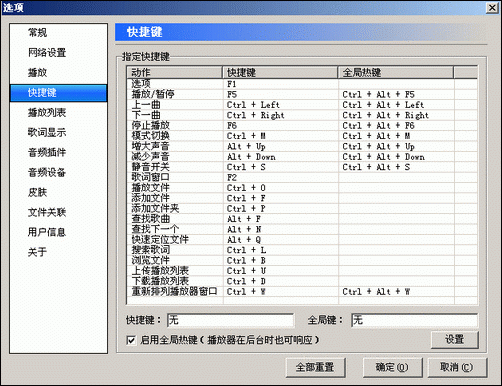Select the 重新排列播放器窗口 row
The height and width of the screenshot is (386, 502).
[302, 292]
